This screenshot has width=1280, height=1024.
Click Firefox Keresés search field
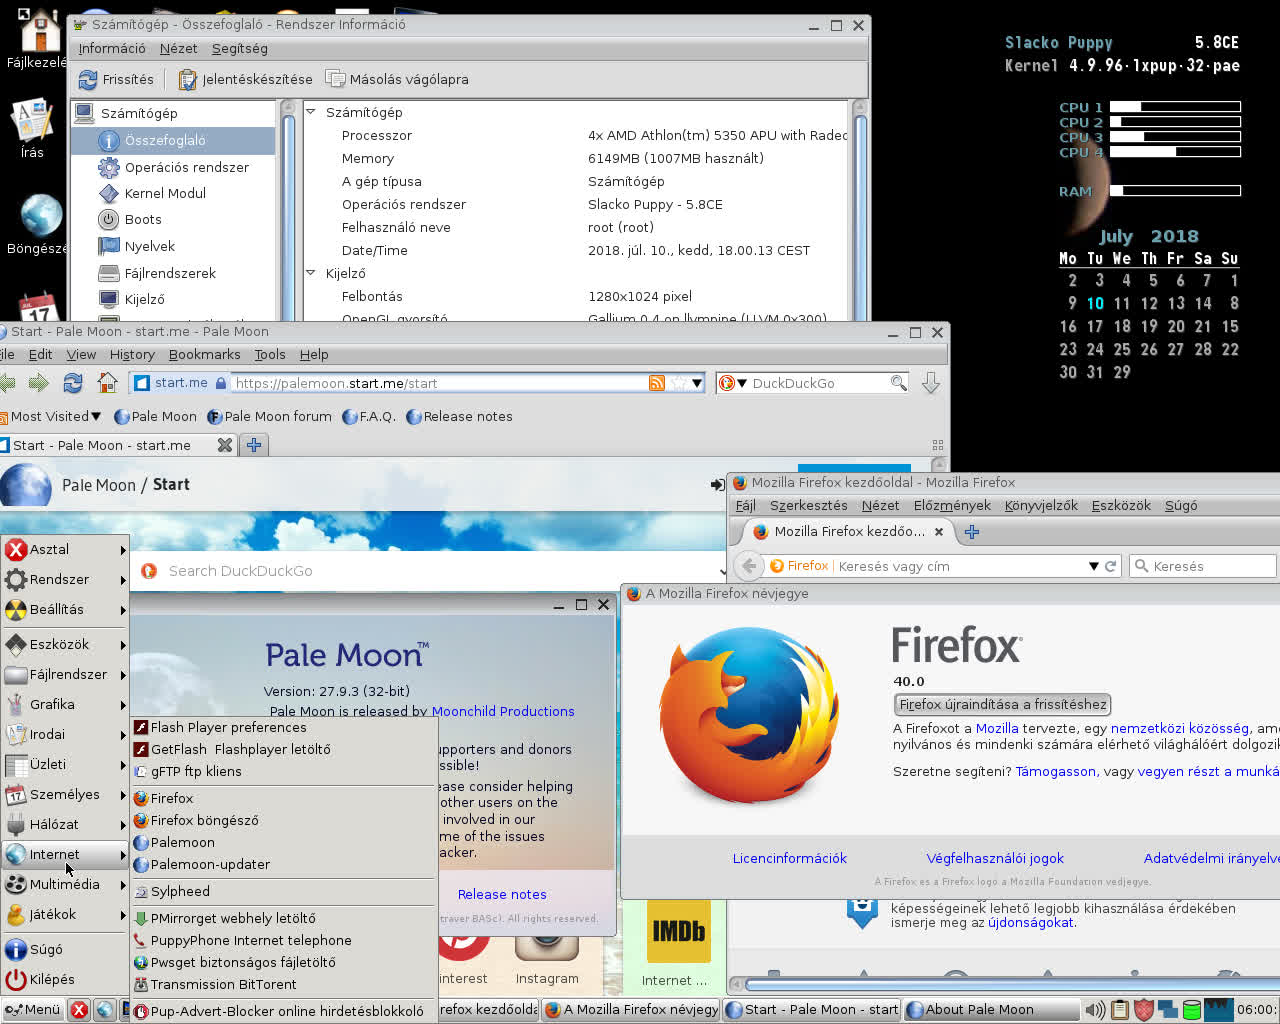coord(1203,566)
